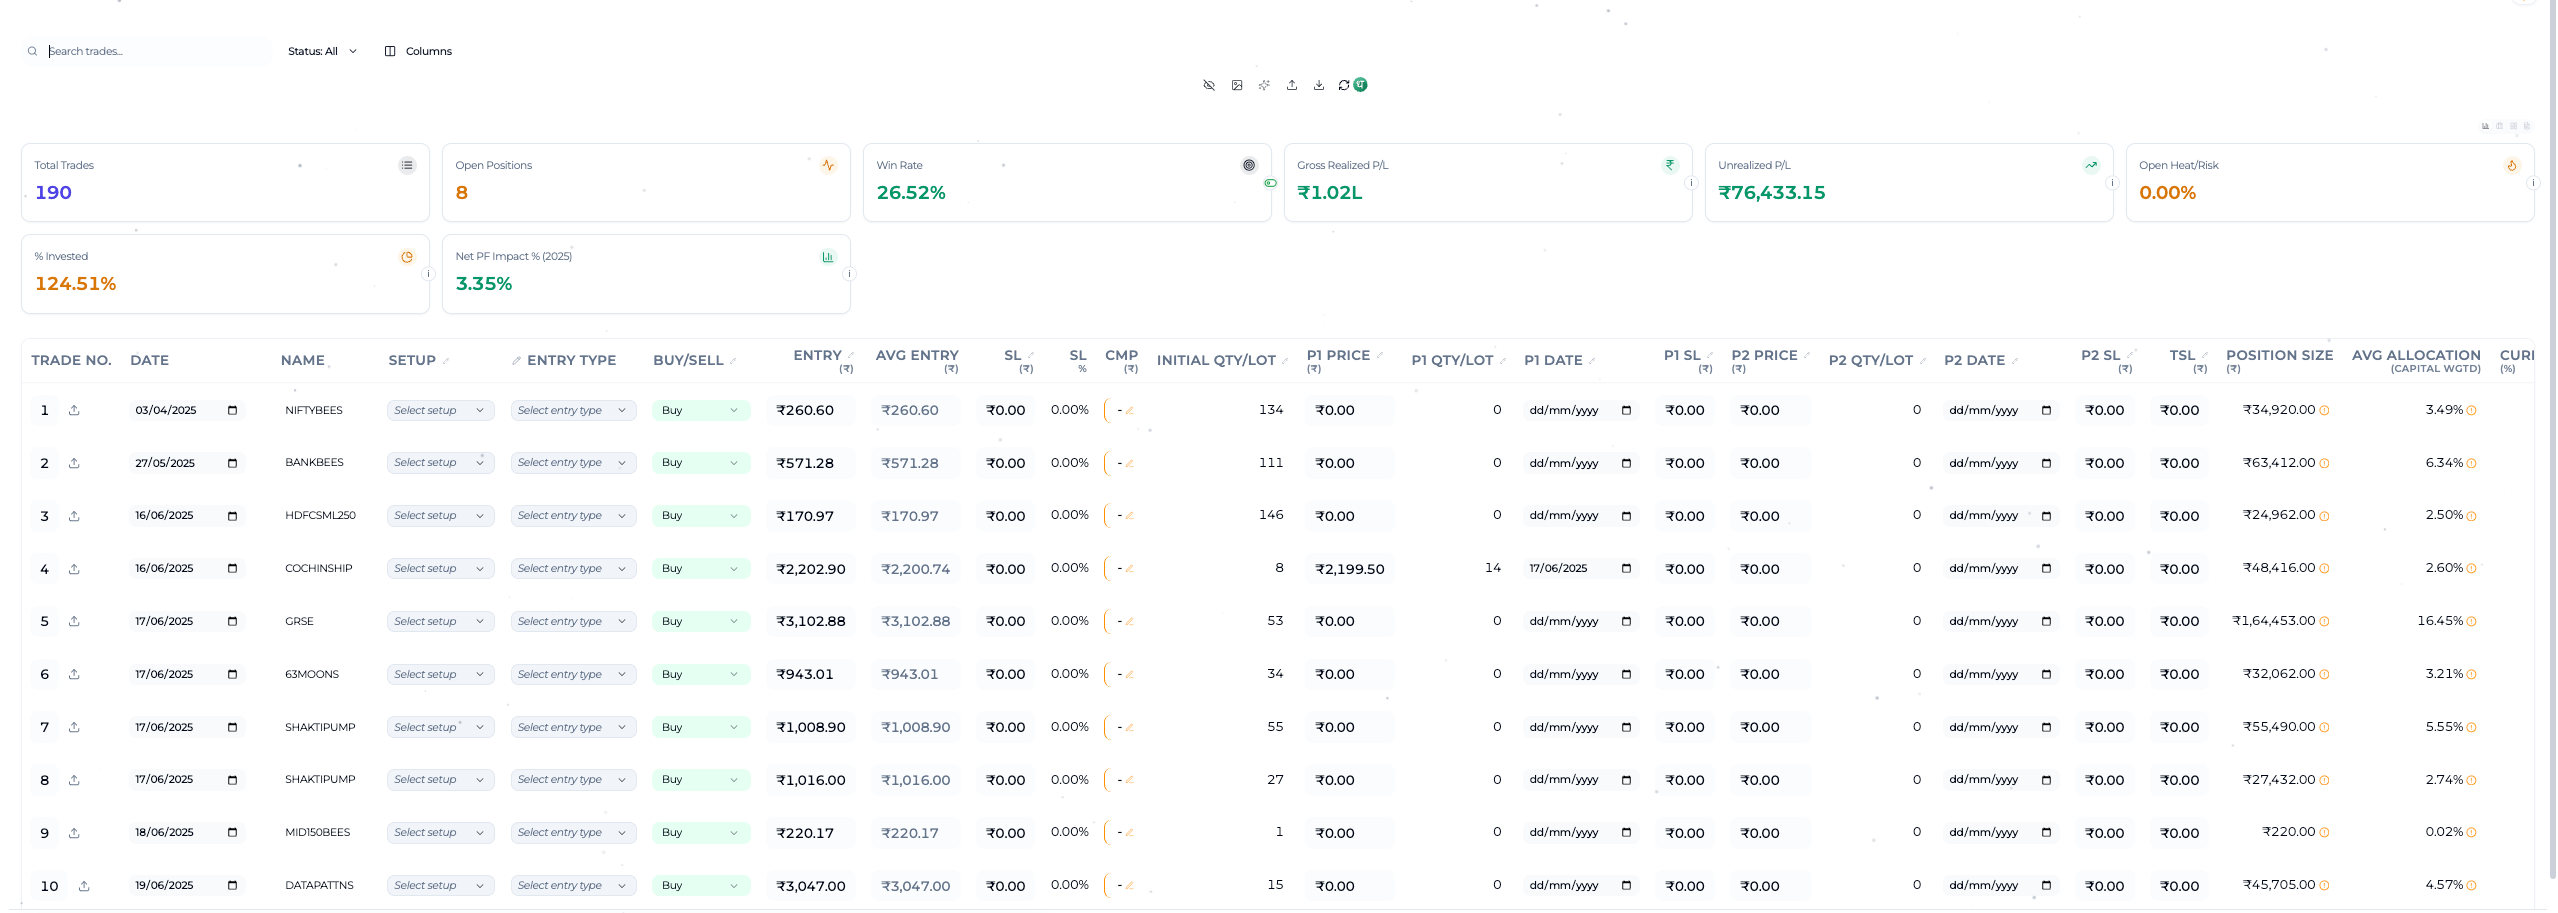
Task: Click the list icon on Total Trades card
Action: 407,166
